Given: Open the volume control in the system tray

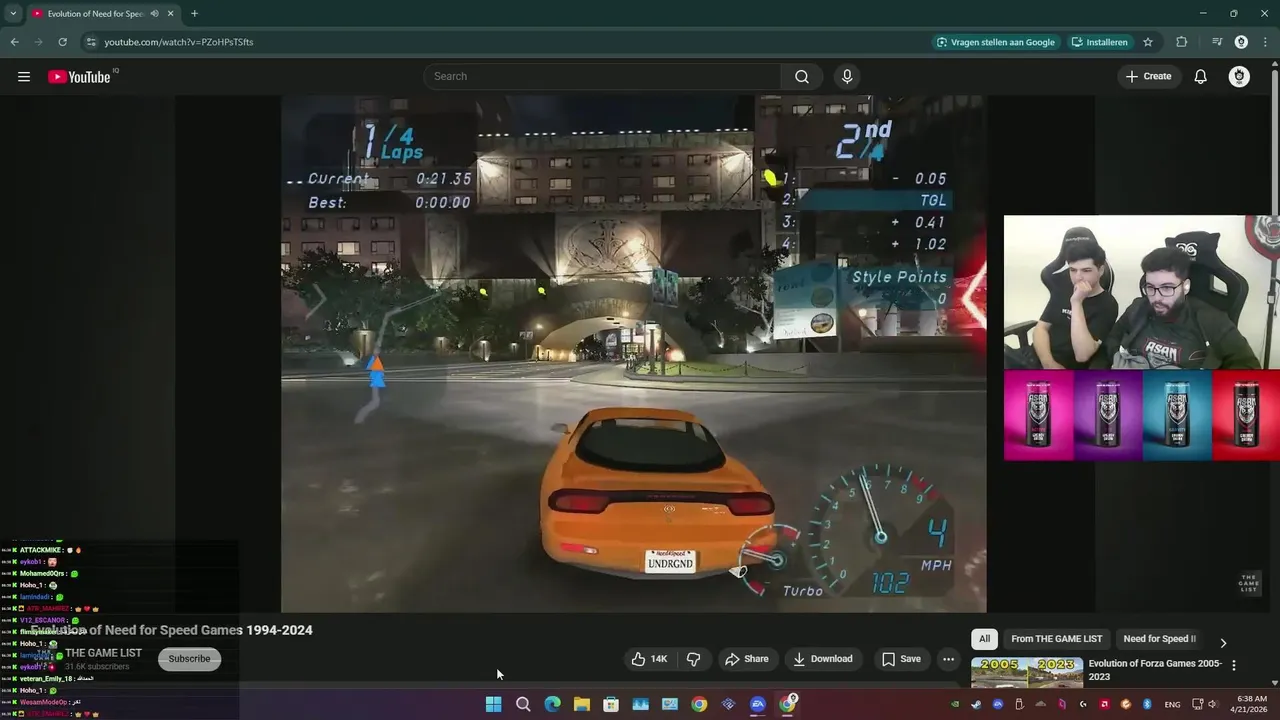Looking at the screenshot, I should tap(1211, 704).
